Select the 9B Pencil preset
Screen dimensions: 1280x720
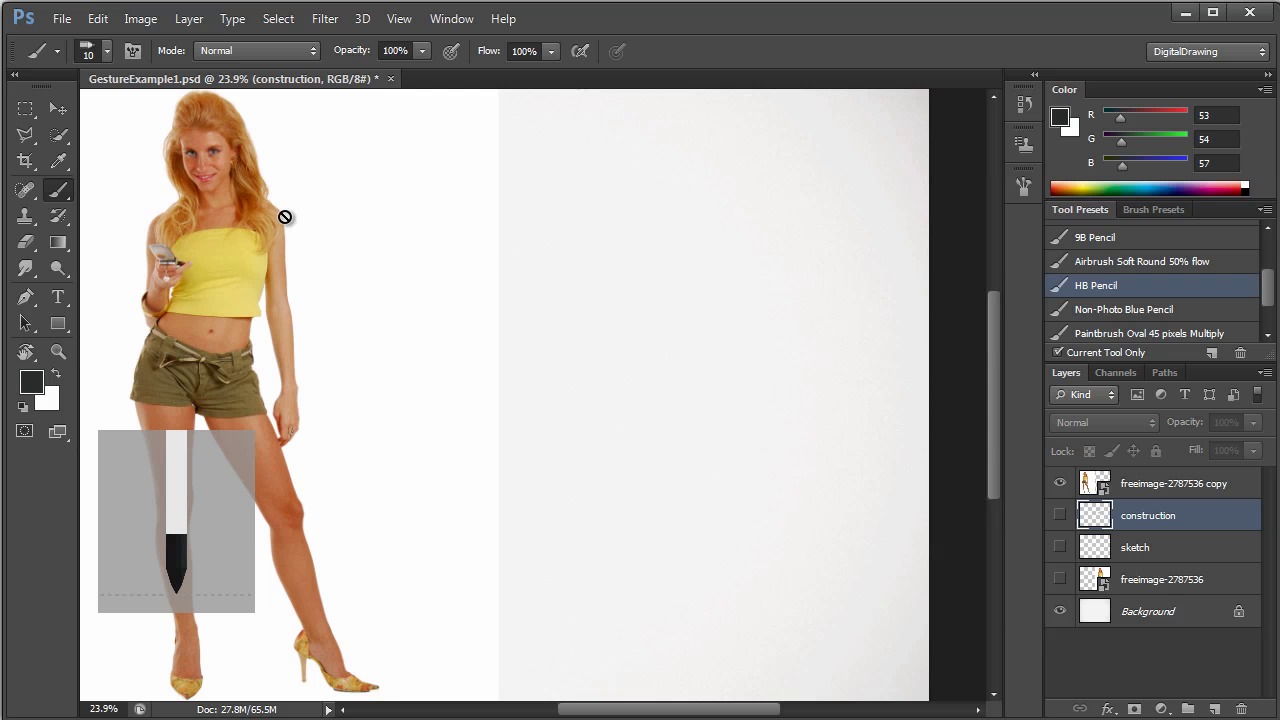pos(1094,237)
